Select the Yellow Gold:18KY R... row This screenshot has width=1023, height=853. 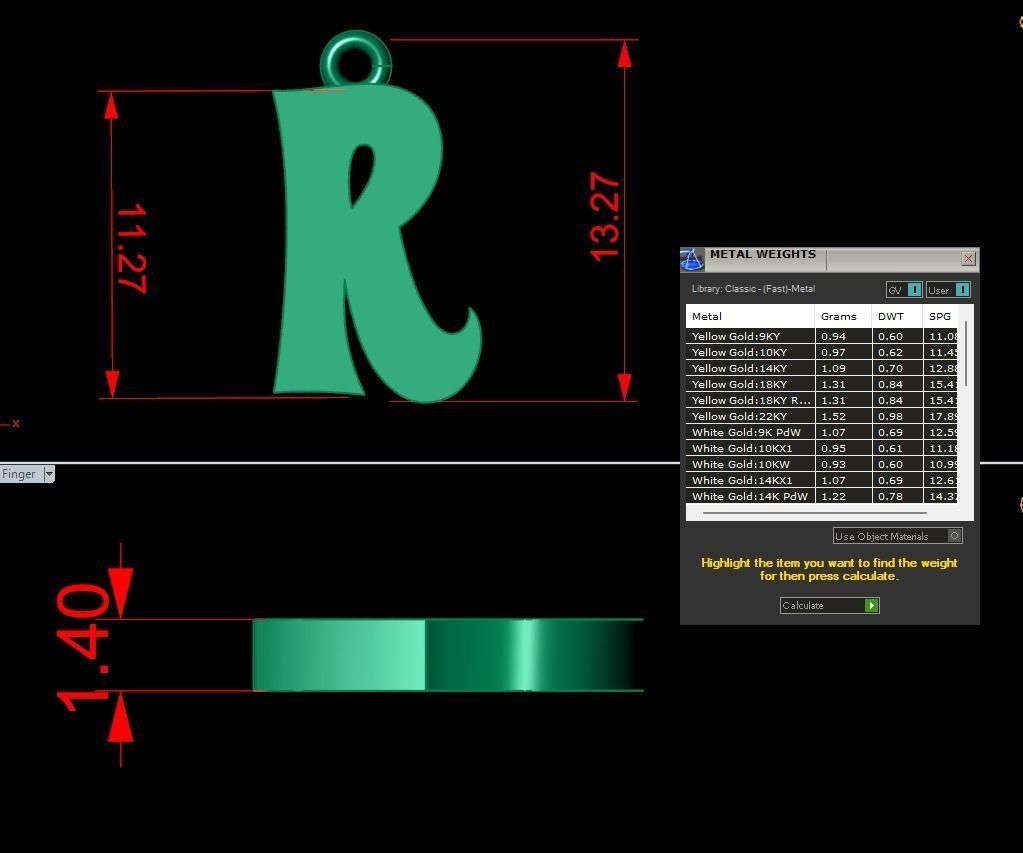821,400
